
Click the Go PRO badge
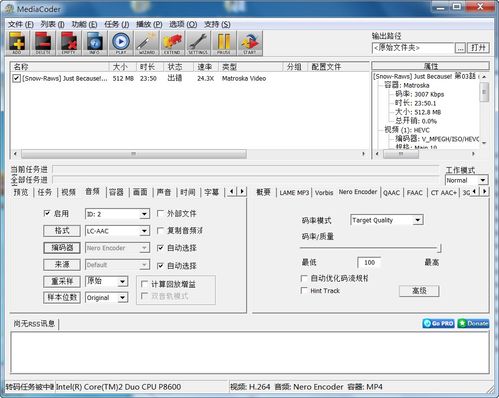(x=438, y=323)
